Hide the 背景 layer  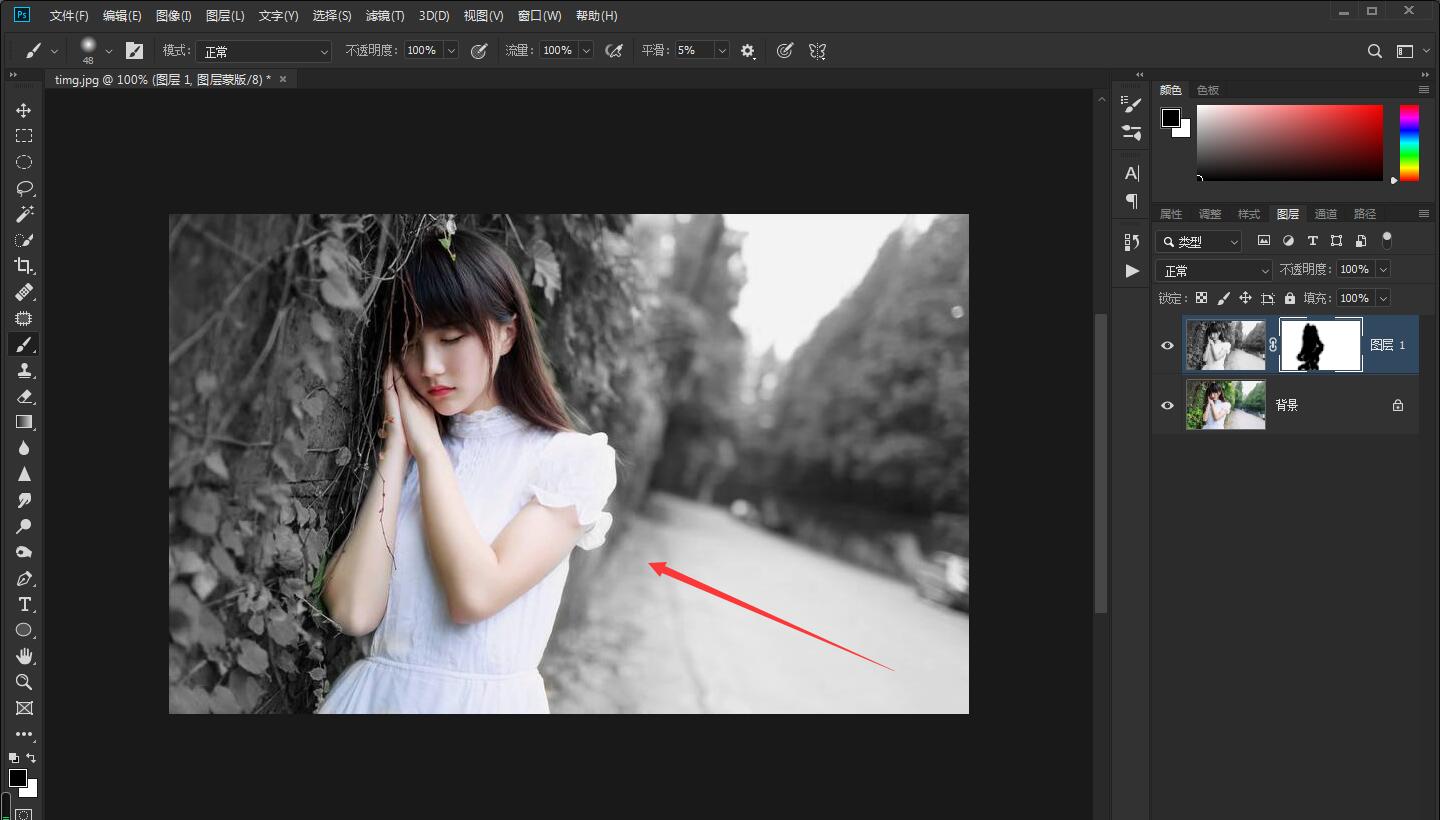point(1167,405)
